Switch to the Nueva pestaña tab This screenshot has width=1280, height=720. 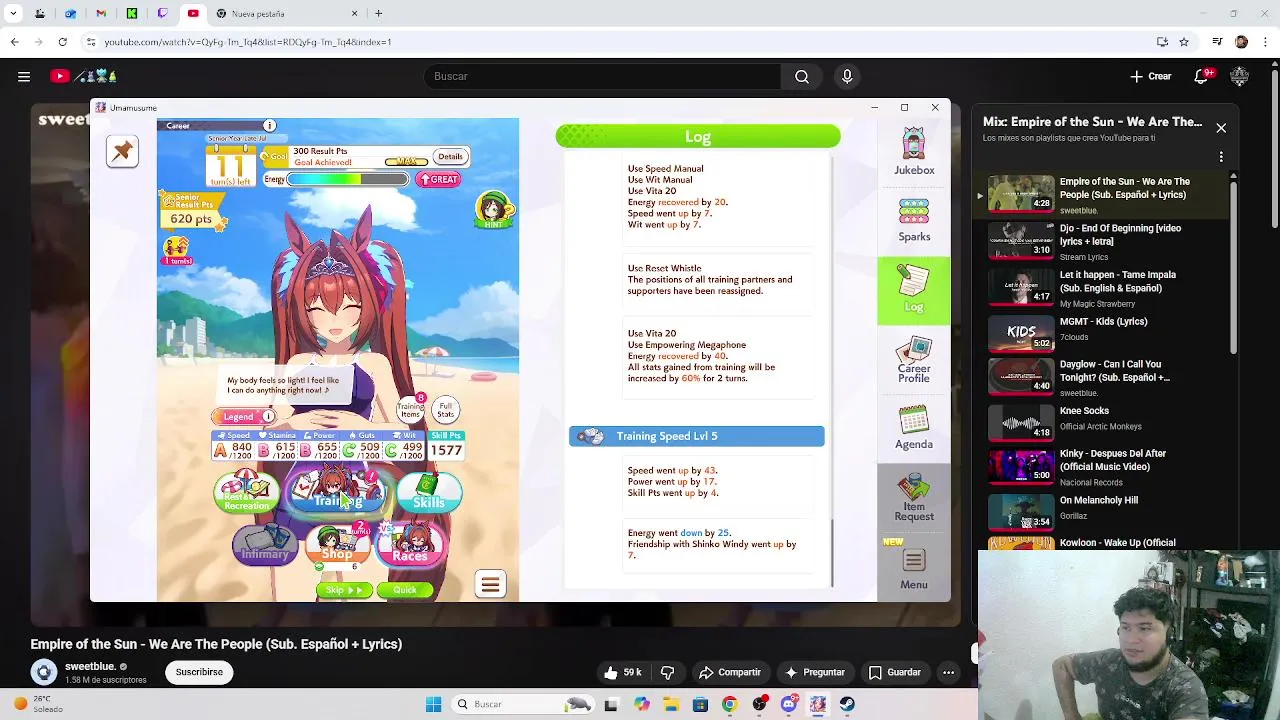289,14
